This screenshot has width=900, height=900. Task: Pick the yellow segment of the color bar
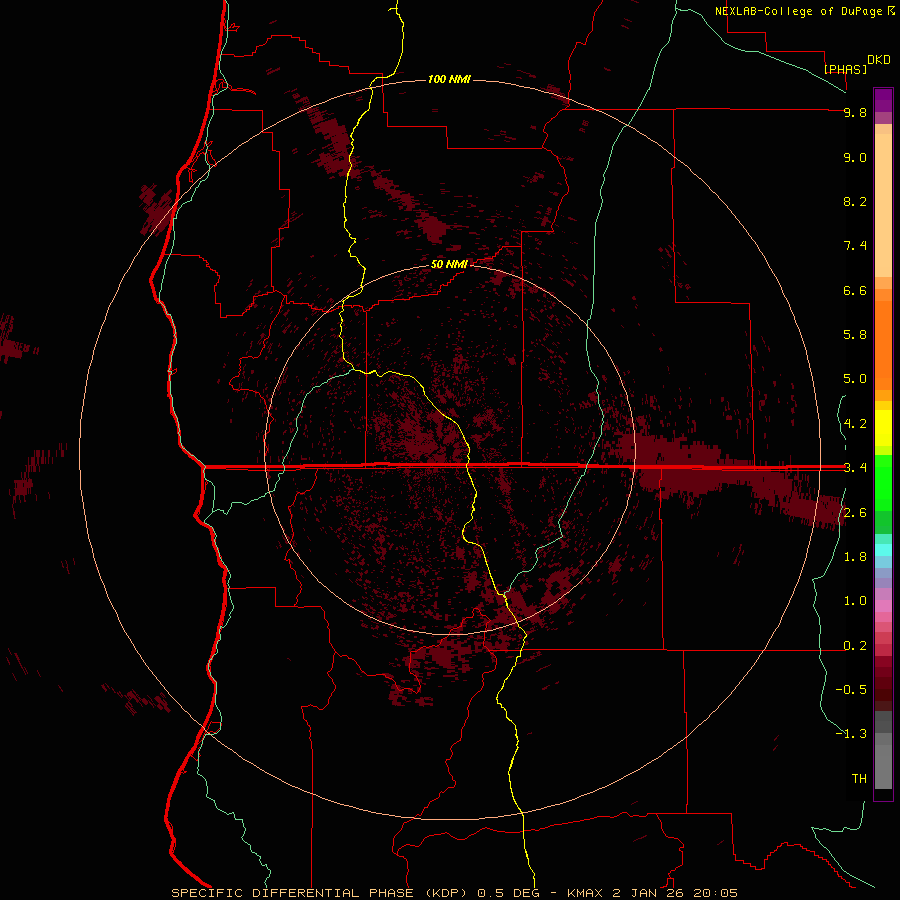tap(883, 428)
